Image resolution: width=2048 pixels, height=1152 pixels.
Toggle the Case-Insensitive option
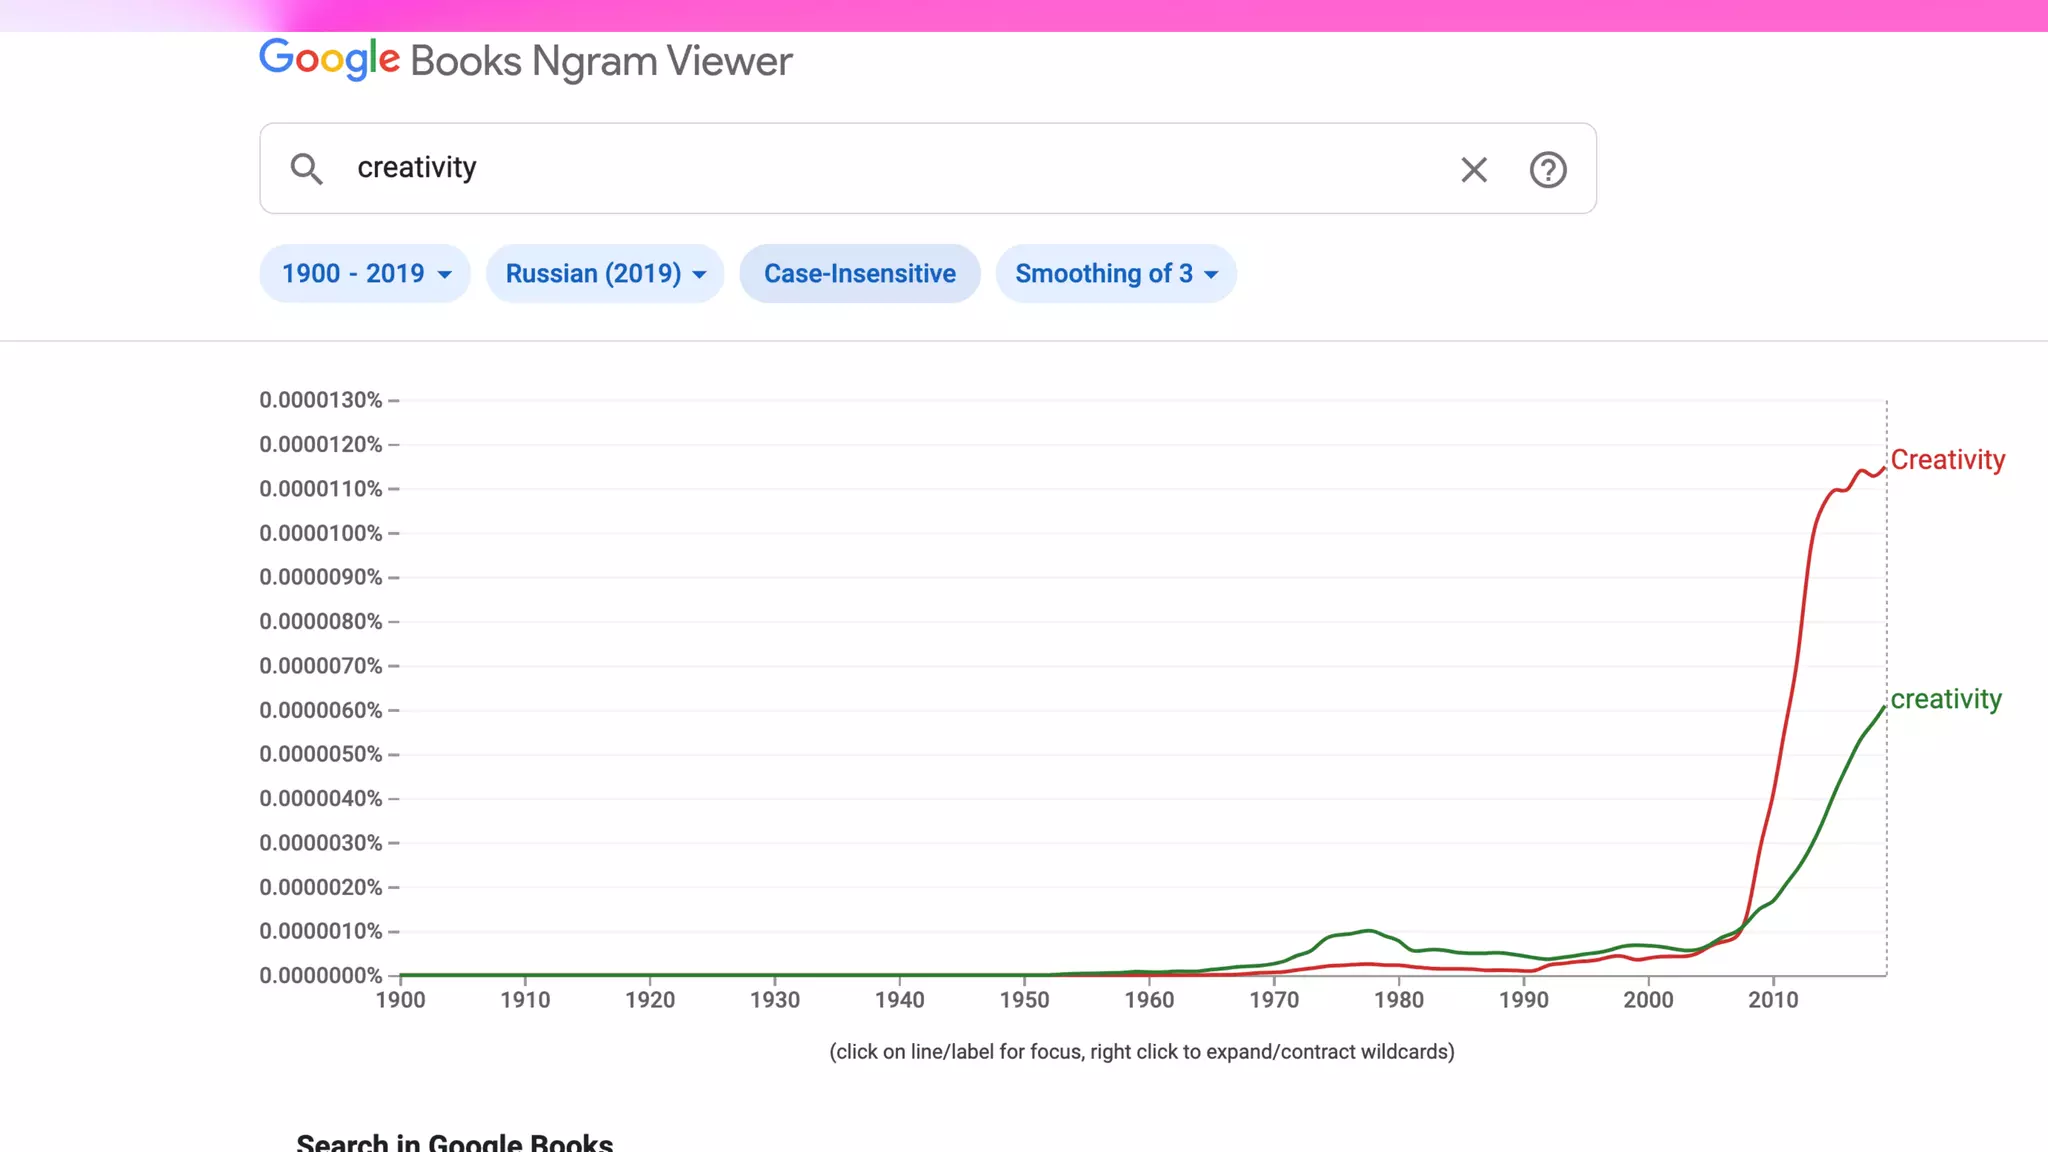(859, 274)
